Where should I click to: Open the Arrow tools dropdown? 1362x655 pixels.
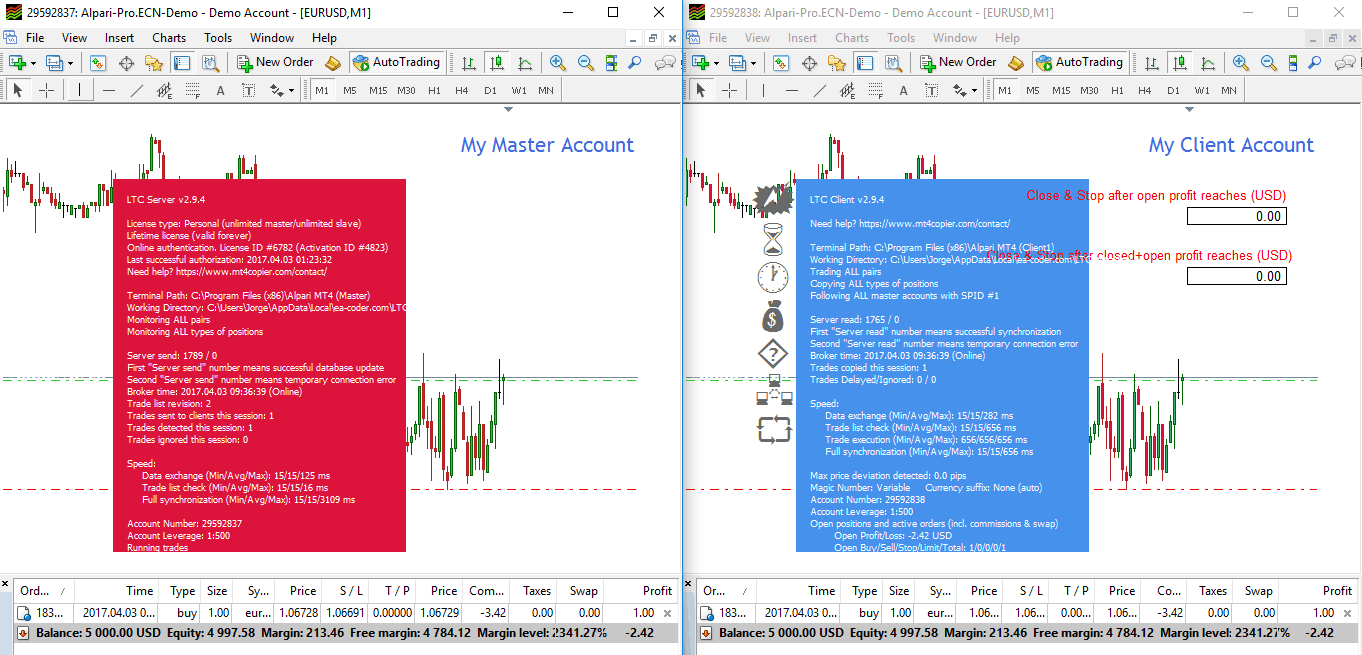coord(290,89)
